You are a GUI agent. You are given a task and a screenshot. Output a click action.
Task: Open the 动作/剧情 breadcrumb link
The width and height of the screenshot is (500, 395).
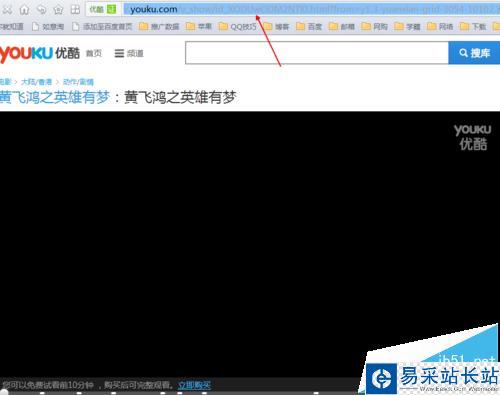[78, 82]
